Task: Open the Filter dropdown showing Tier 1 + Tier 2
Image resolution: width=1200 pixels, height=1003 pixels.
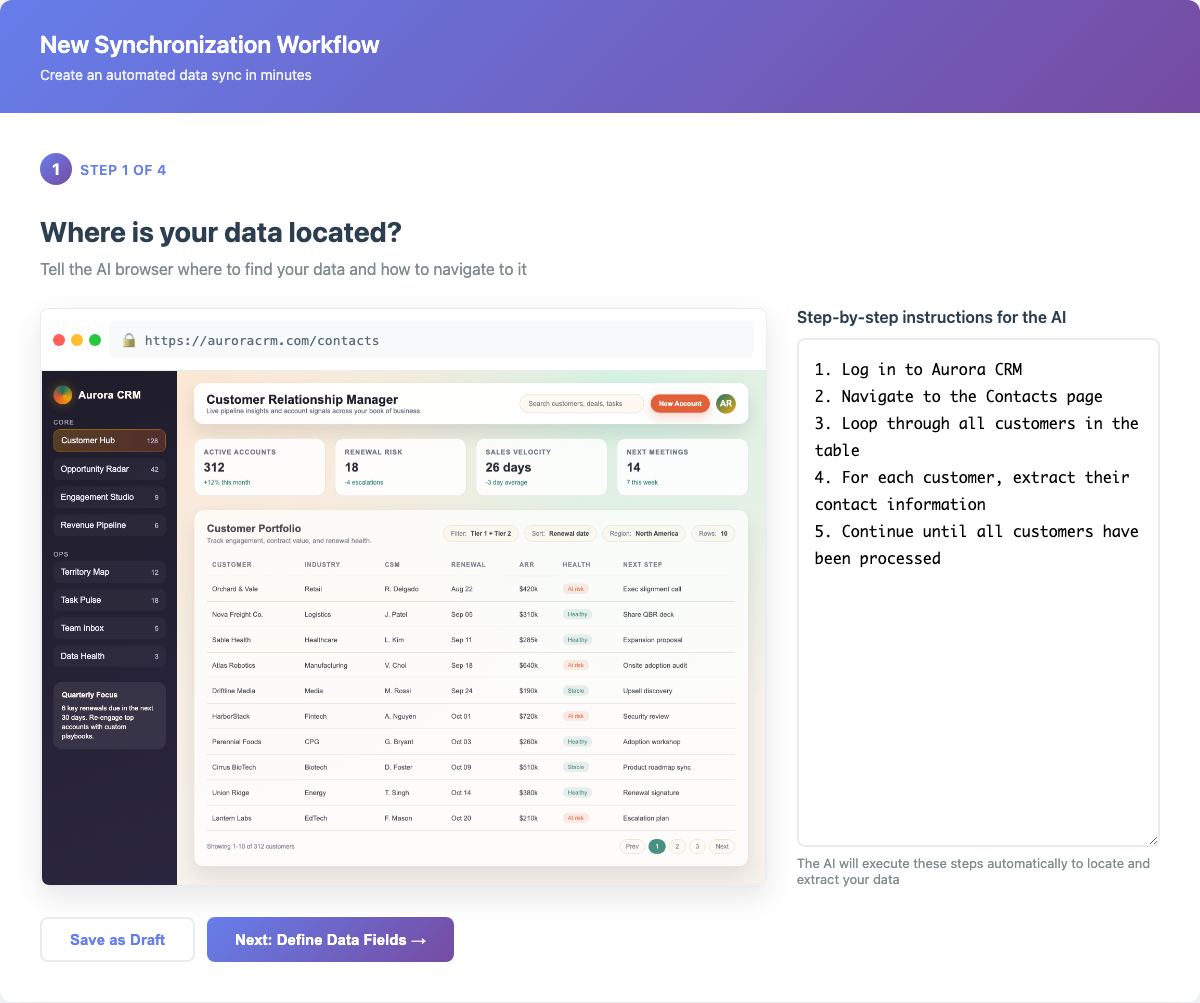Action: coord(480,533)
